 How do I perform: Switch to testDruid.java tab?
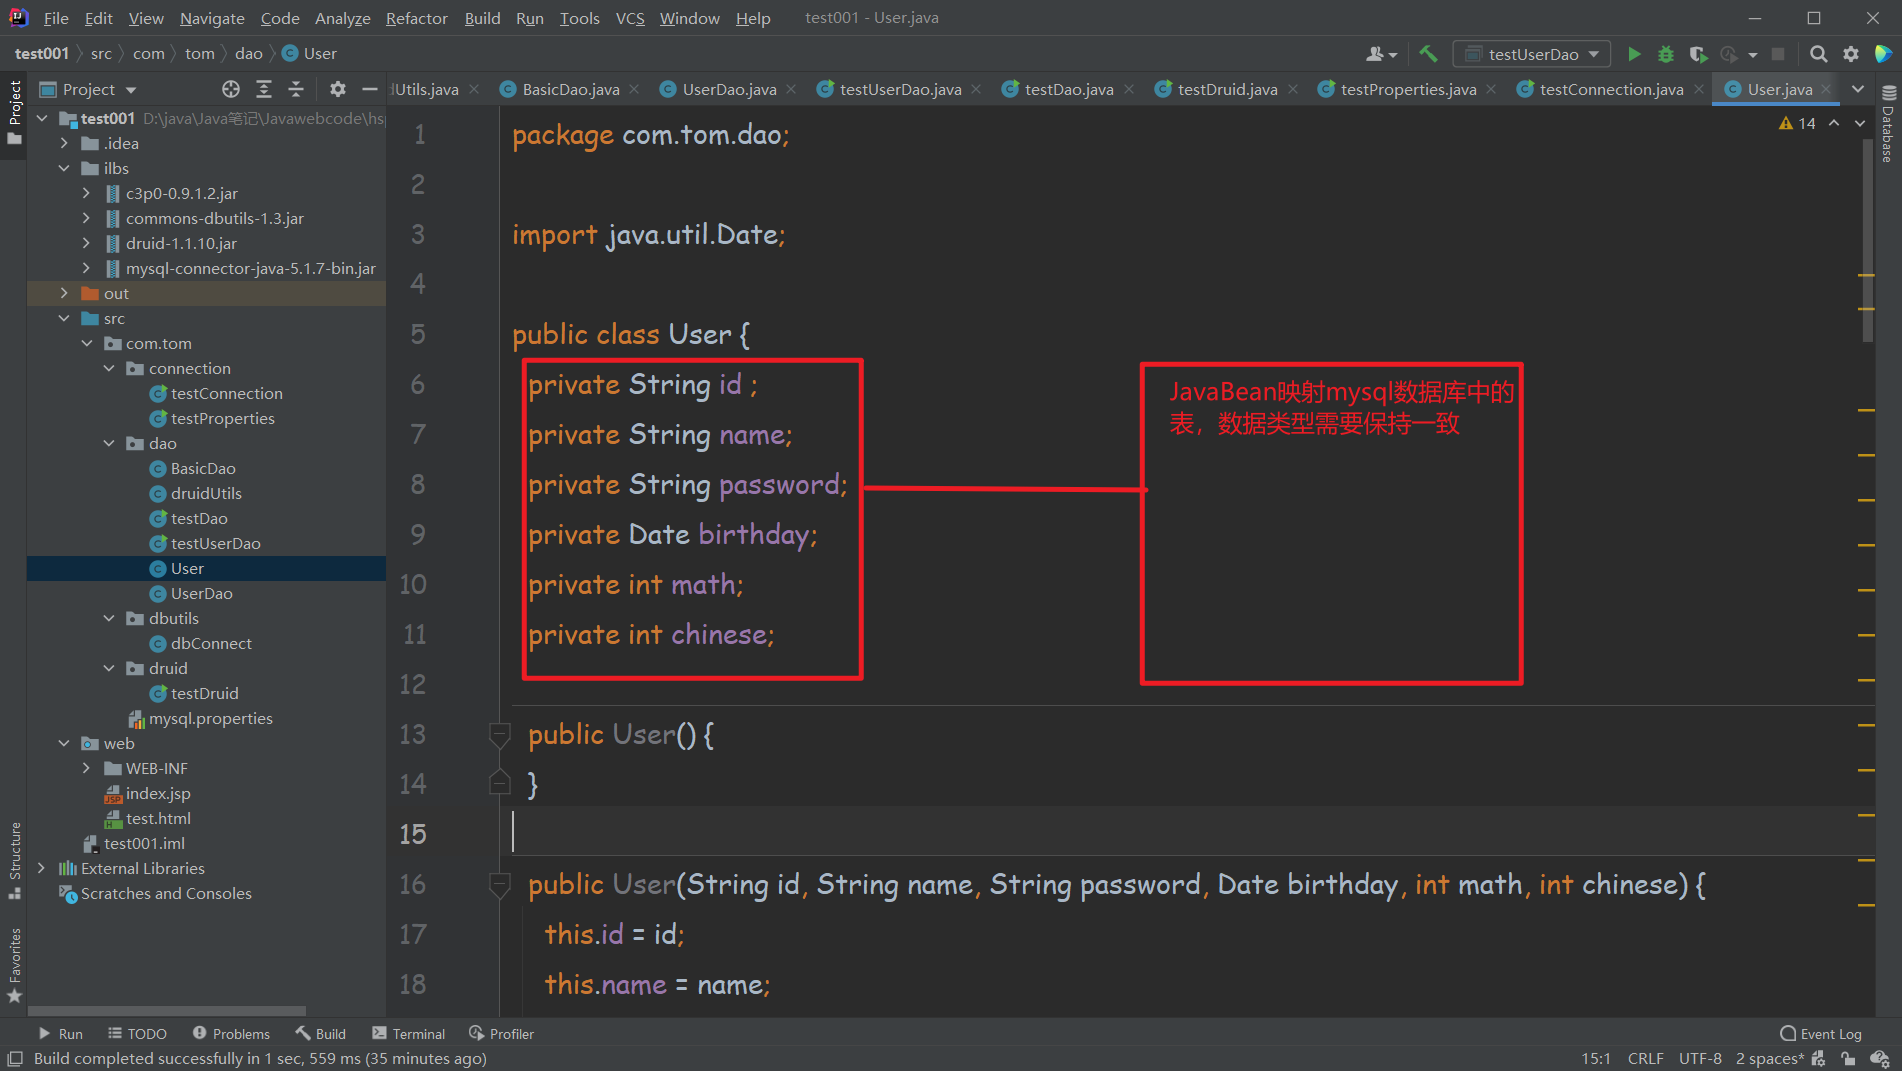pos(1227,89)
